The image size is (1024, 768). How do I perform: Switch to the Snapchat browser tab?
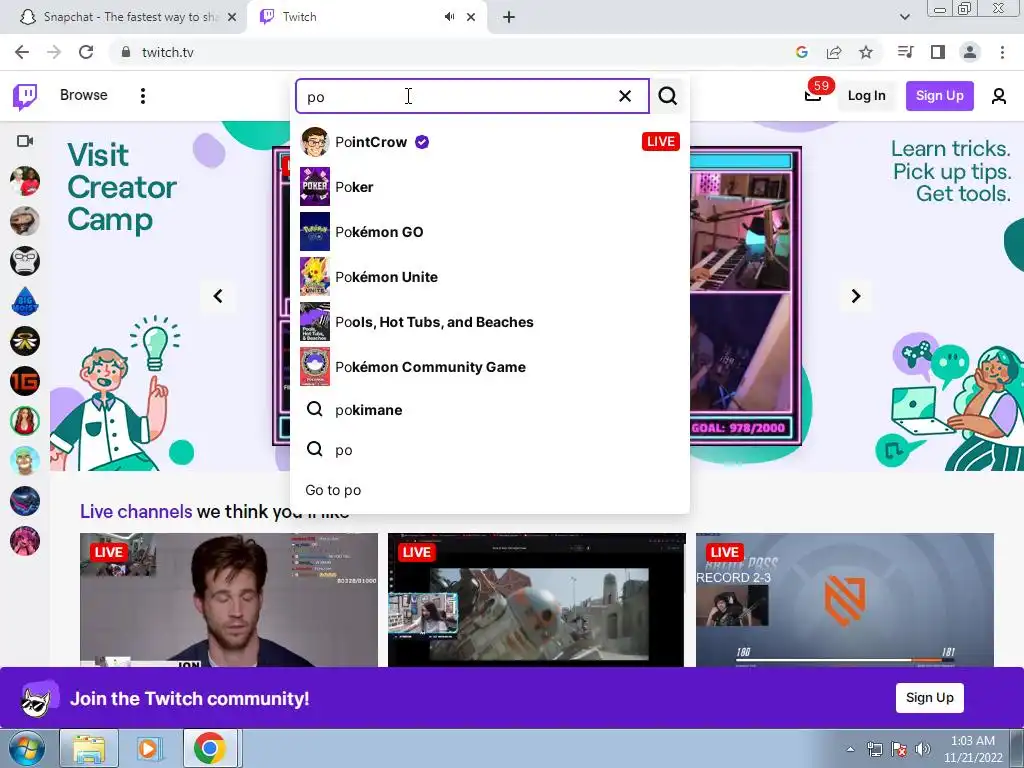tap(124, 17)
